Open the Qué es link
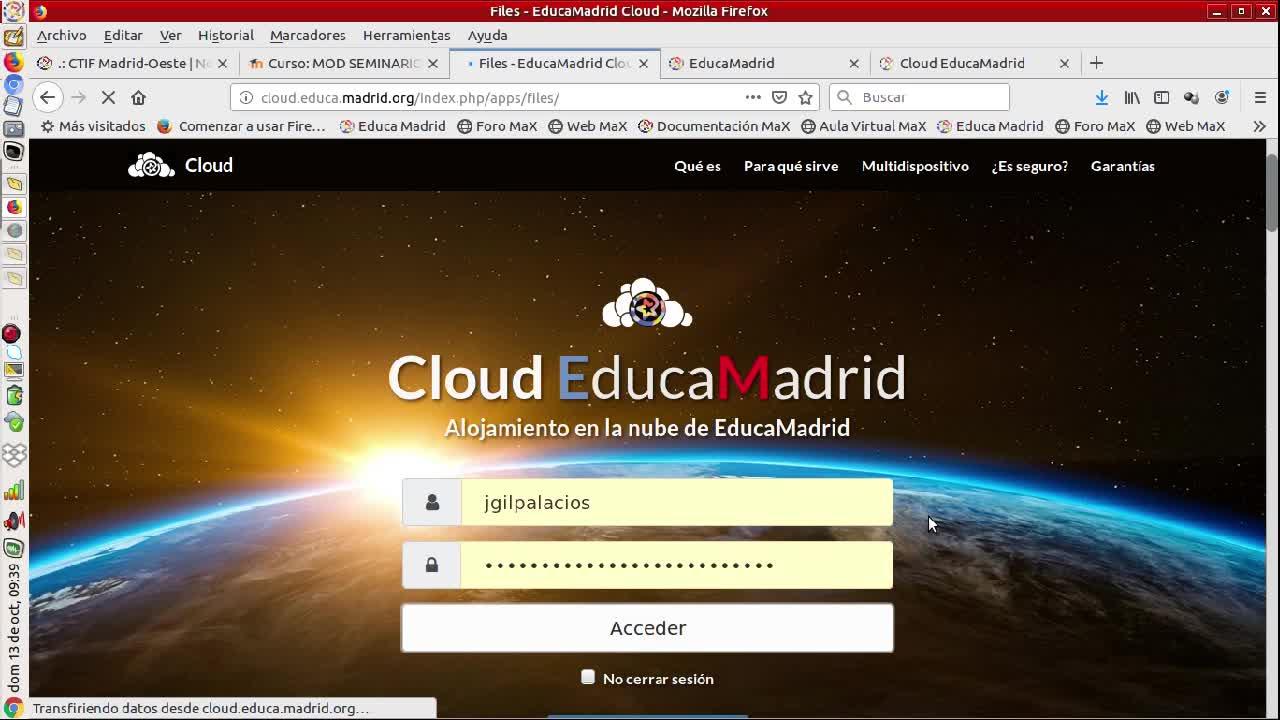This screenshot has width=1280, height=720. tap(697, 166)
